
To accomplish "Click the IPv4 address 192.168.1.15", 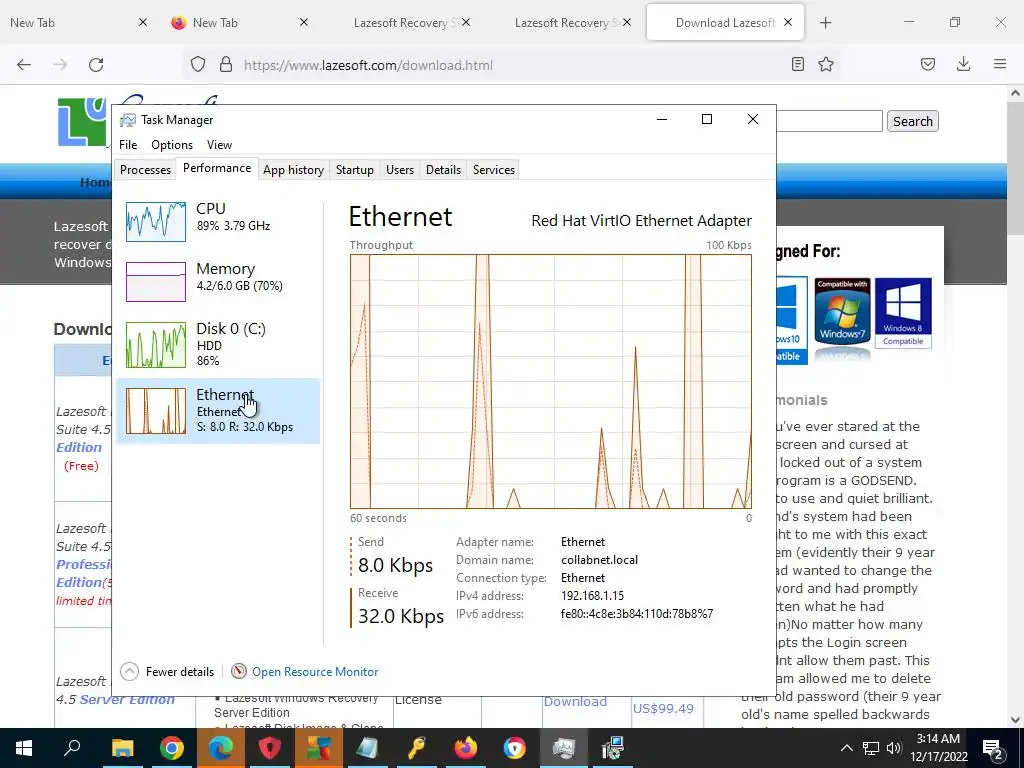I will point(592,596).
